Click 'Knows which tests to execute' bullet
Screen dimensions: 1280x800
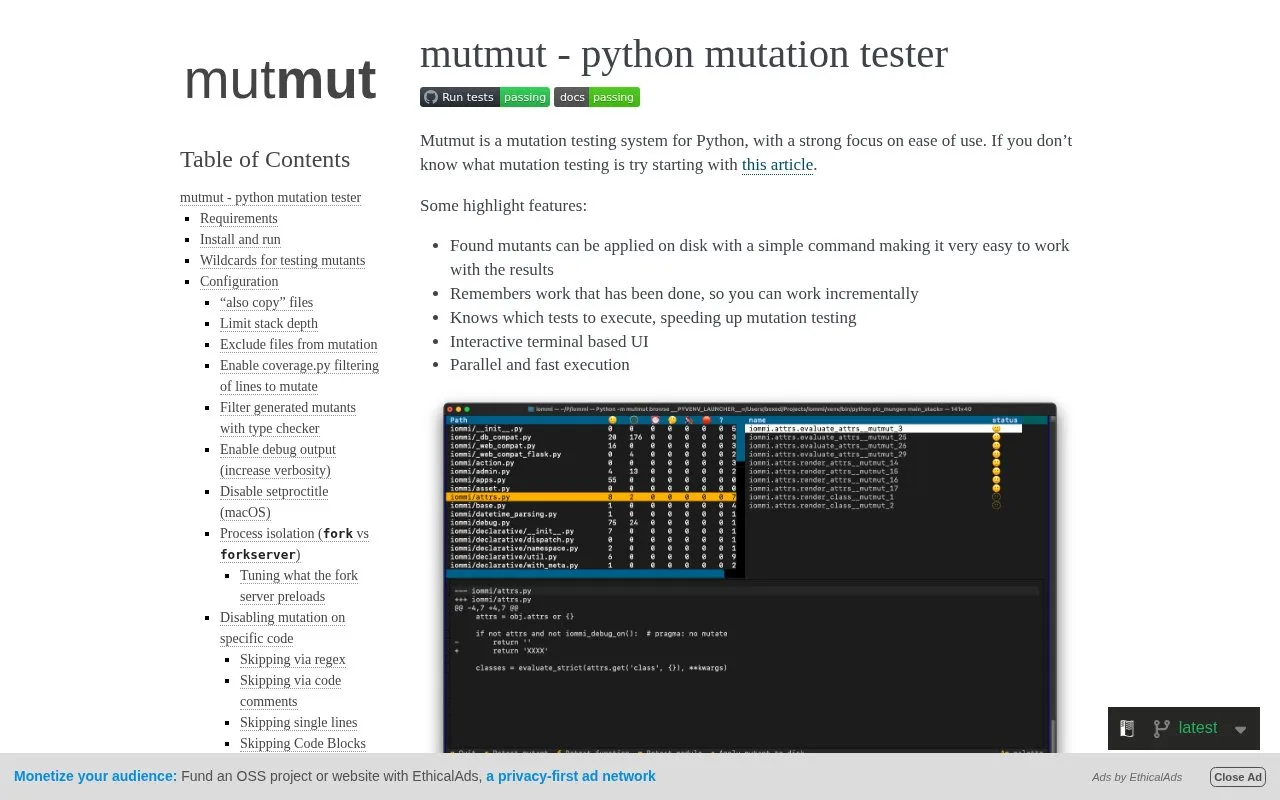click(x=653, y=317)
